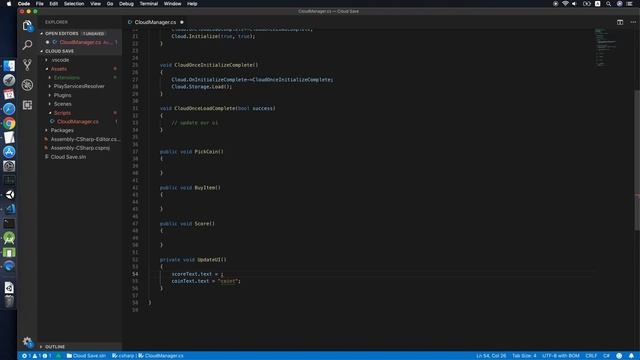Click the errors and warnings count in status bar

click(x=36, y=356)
